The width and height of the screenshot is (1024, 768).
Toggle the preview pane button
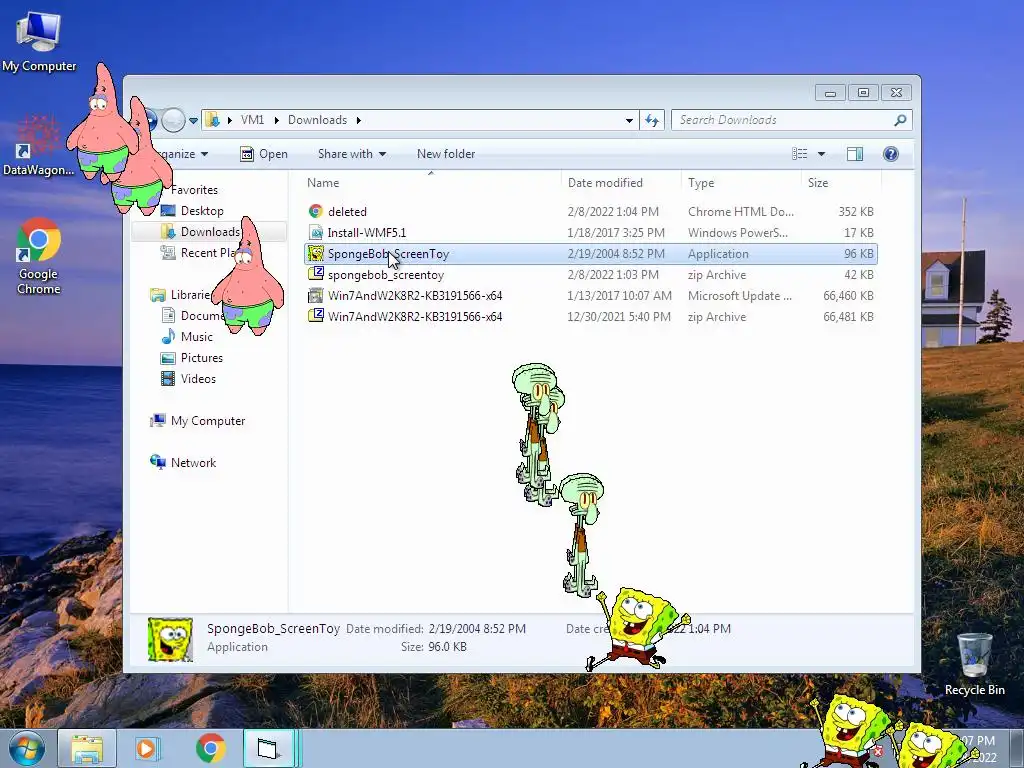(855, 154)
